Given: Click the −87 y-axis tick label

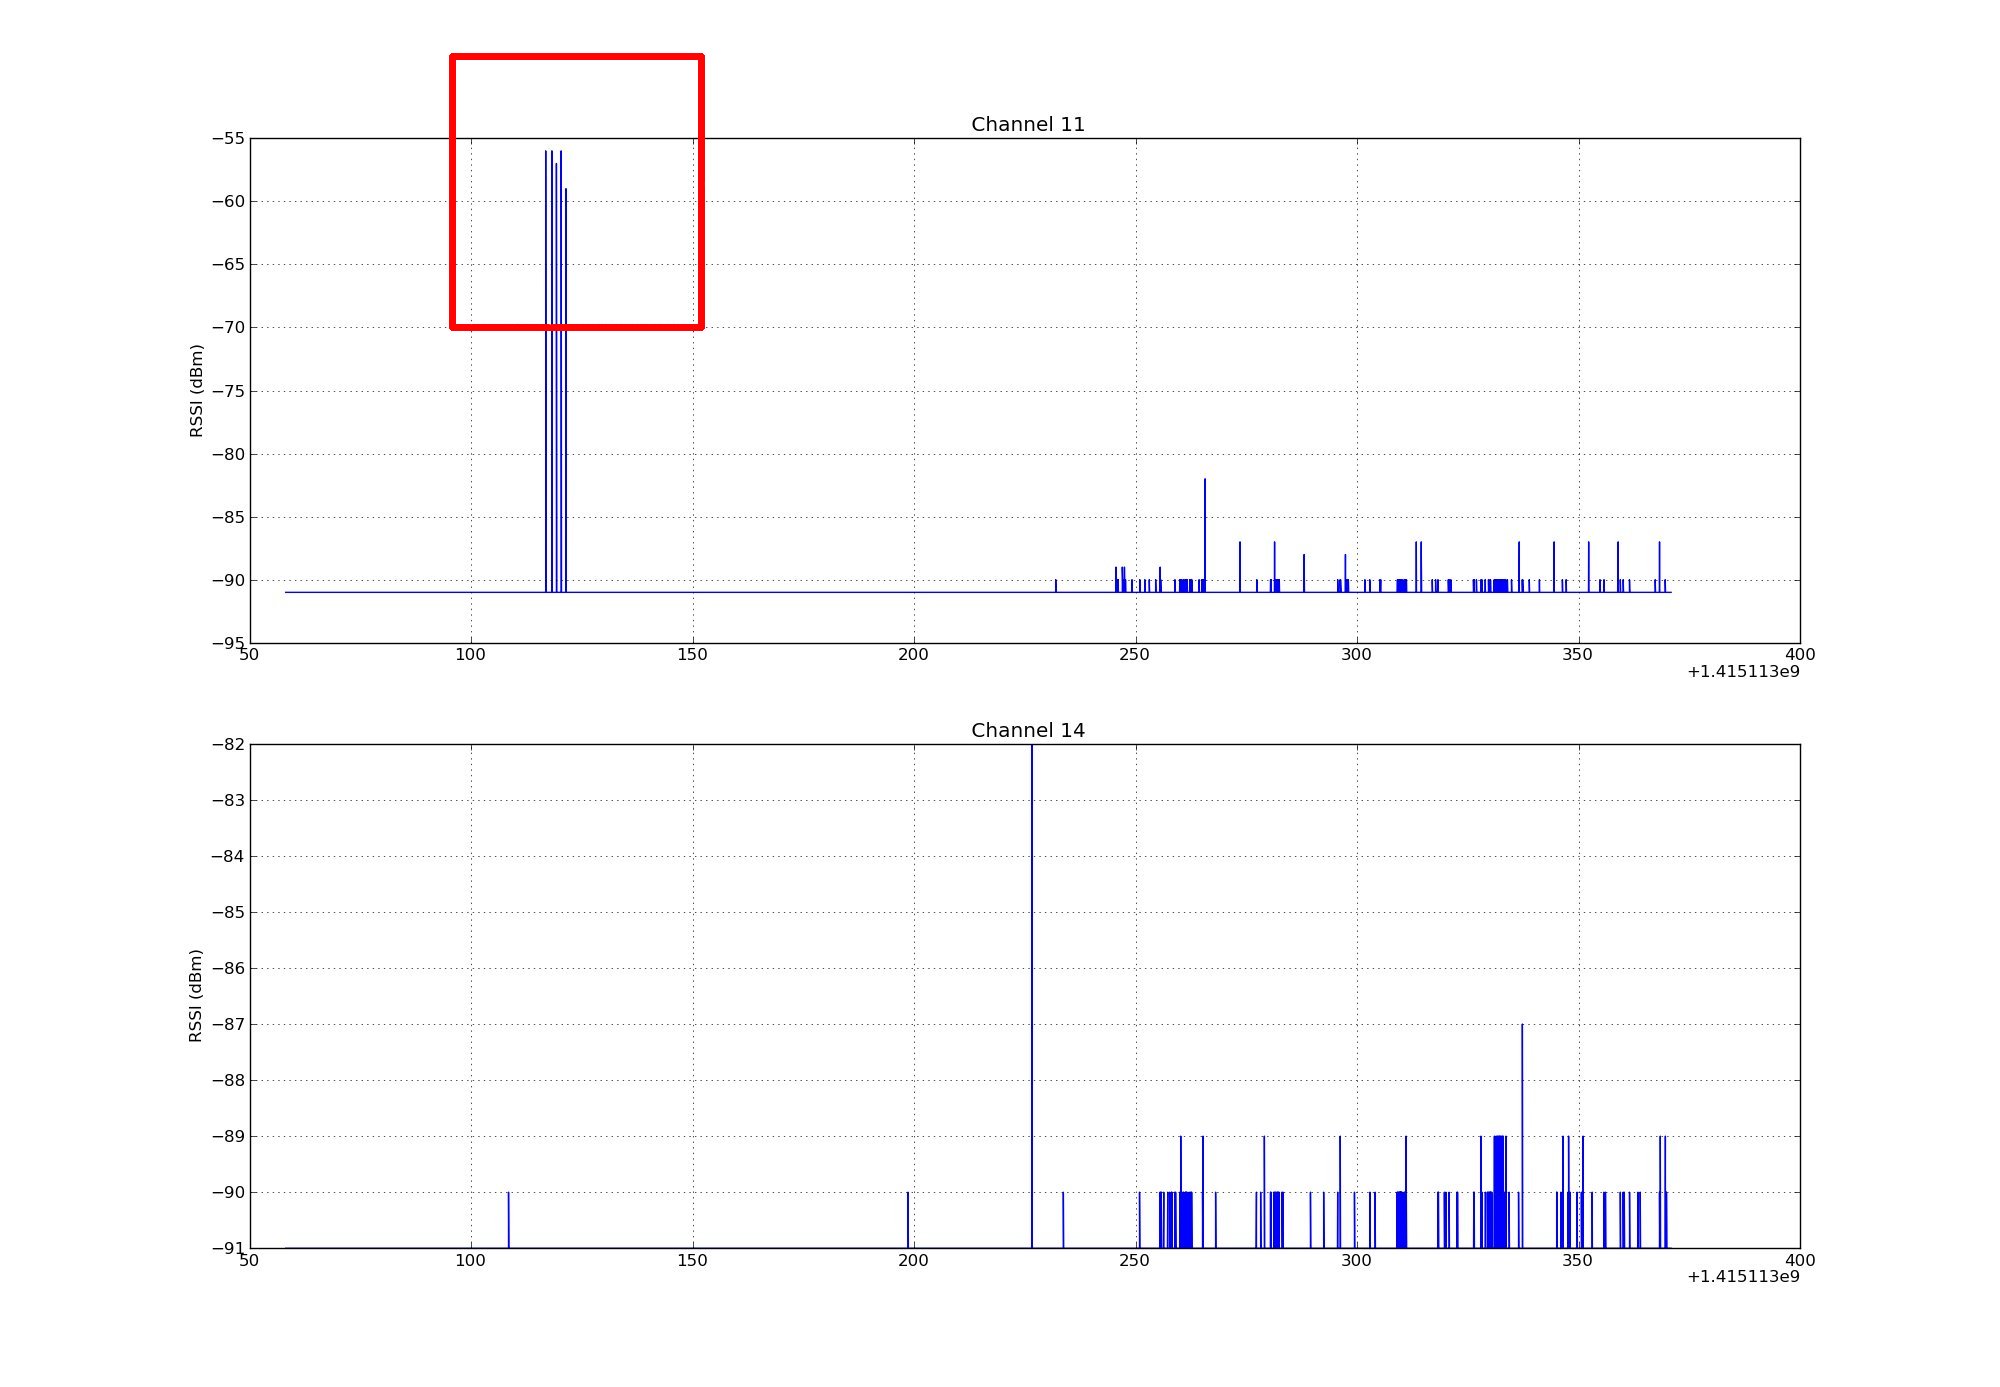Looking at the screenshot, I should (x=228, y=1024).
